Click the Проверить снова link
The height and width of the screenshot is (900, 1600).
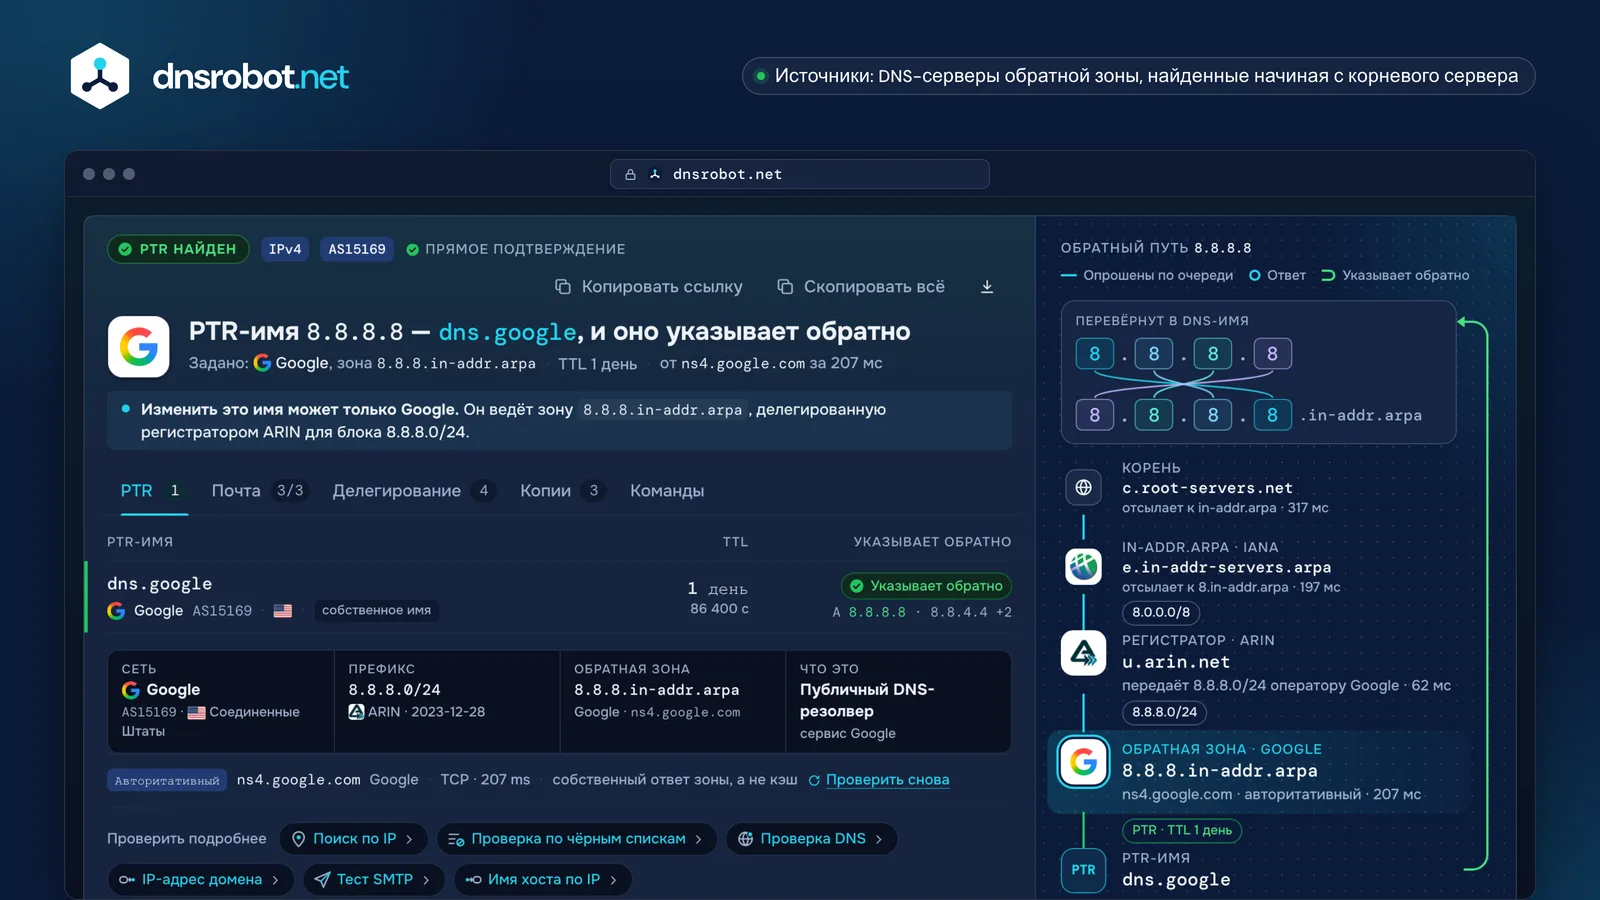pyautogui.click(x=887, y=780)
